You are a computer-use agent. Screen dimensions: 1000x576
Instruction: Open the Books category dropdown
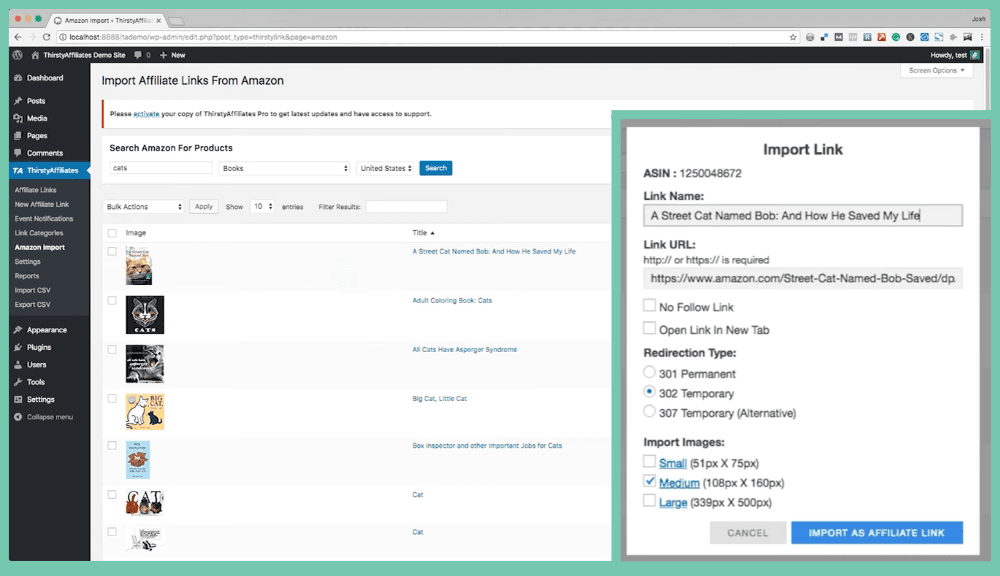click(x=284, y=168)
